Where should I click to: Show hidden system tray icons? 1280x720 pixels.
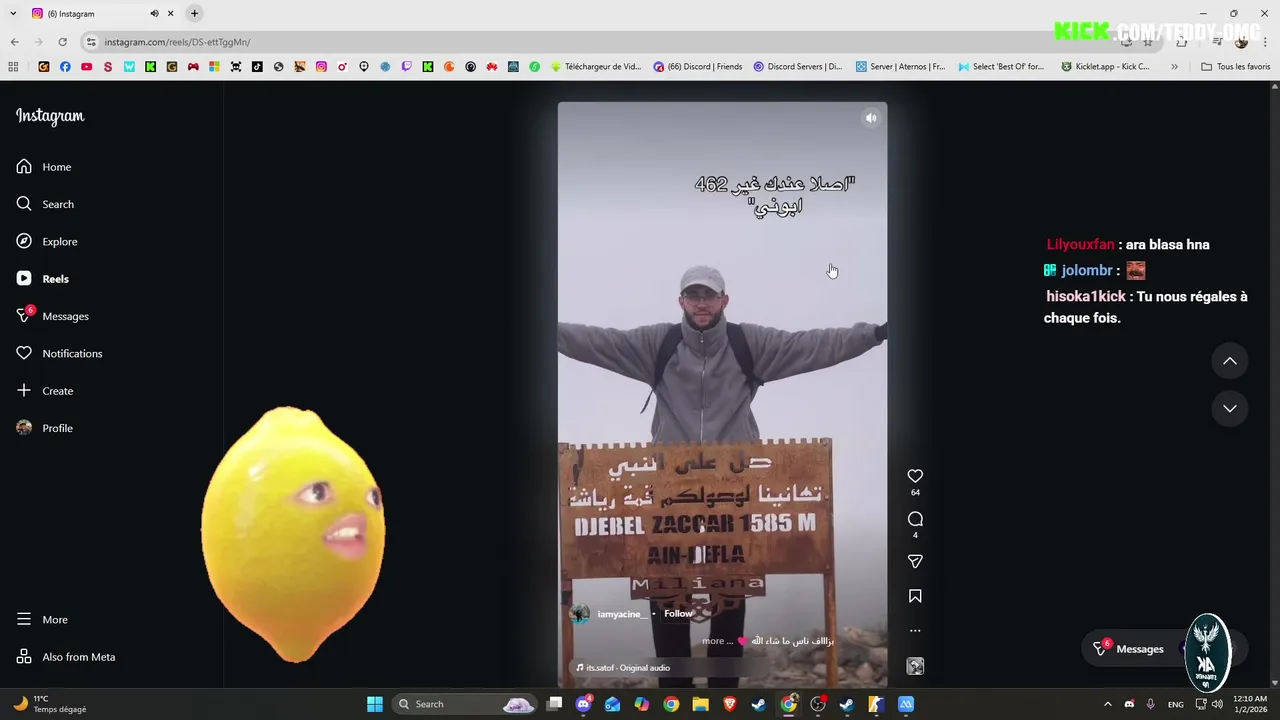coord(1107,704)
